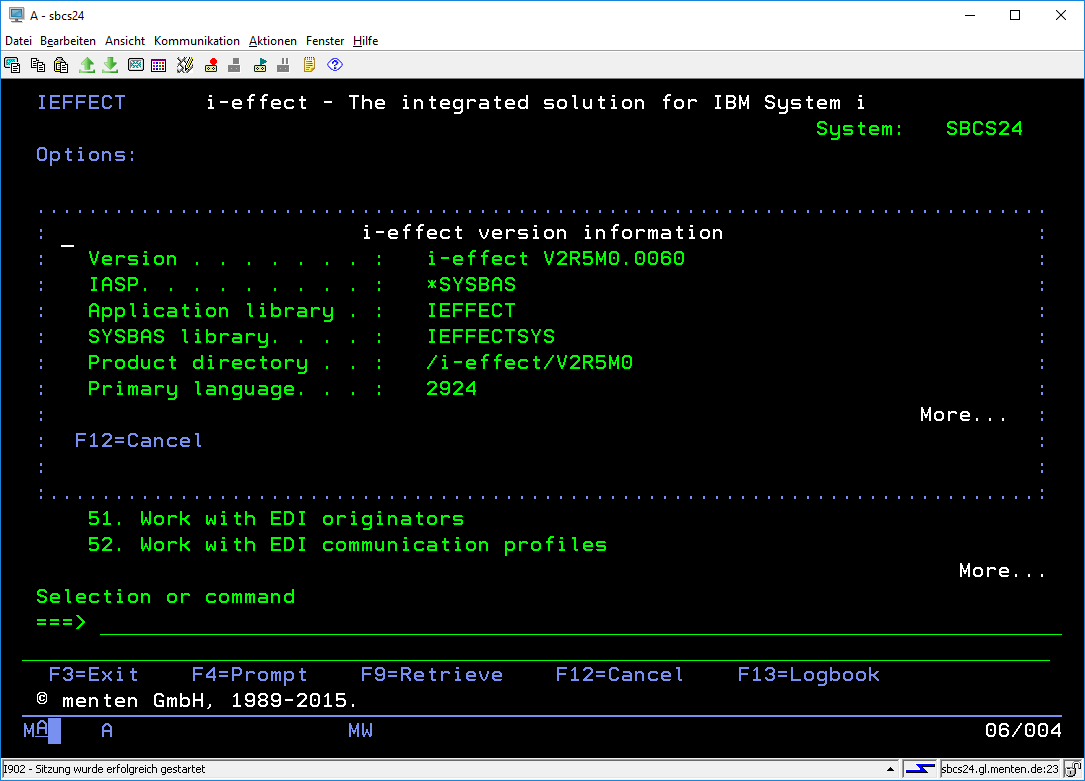Open the Keyboard Remap toolbar icon

click(x=184, y=65)
